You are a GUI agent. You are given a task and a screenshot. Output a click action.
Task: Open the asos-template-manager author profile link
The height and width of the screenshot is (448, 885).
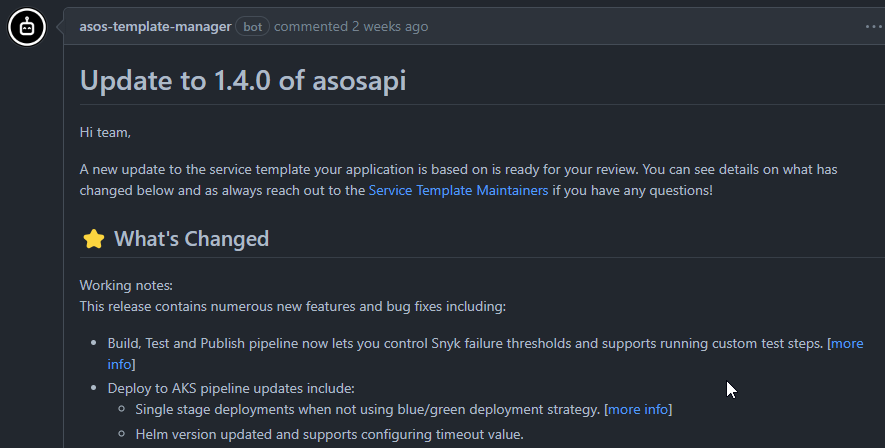[x=155, y=27]
